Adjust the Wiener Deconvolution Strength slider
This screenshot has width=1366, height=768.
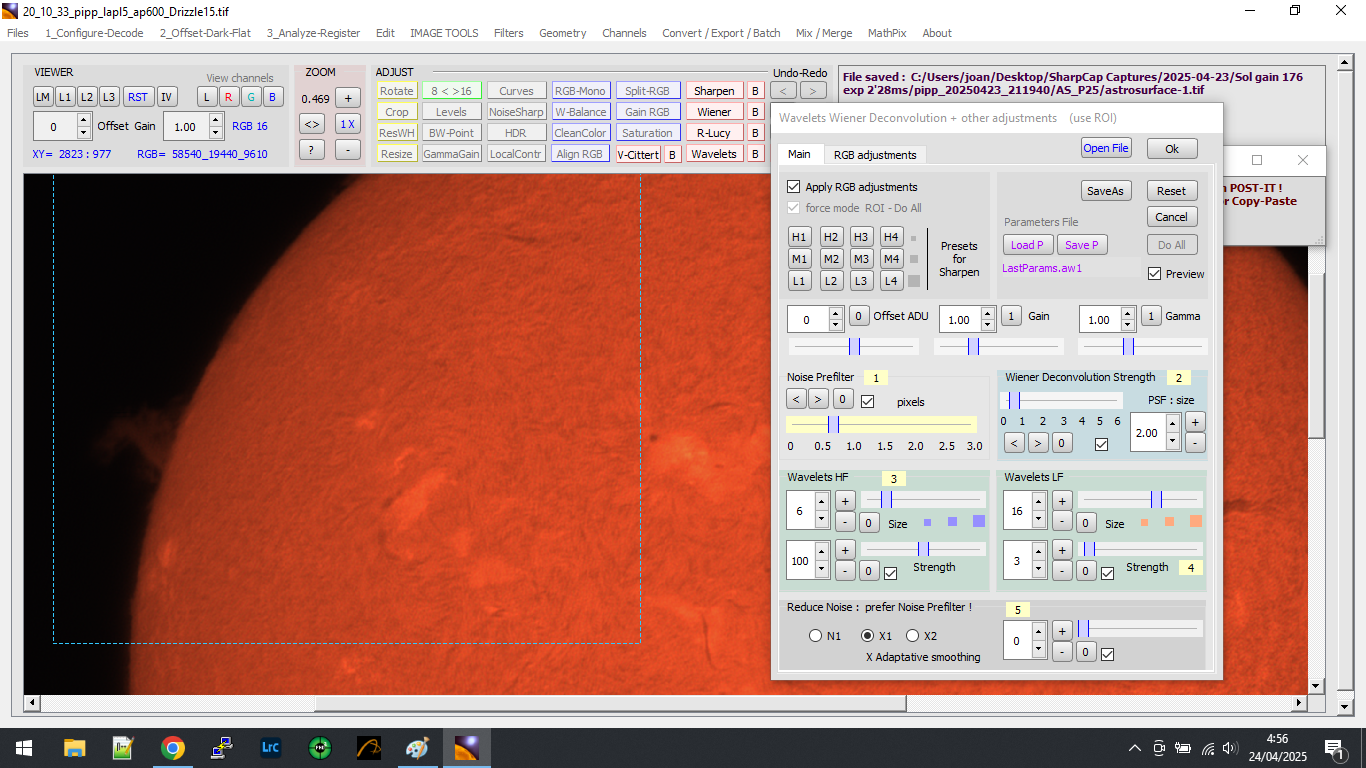(1061, 400)
